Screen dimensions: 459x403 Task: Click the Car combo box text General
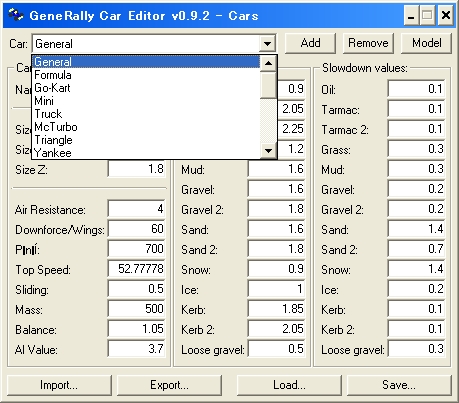pyautogui.click(x=54, y=44)
